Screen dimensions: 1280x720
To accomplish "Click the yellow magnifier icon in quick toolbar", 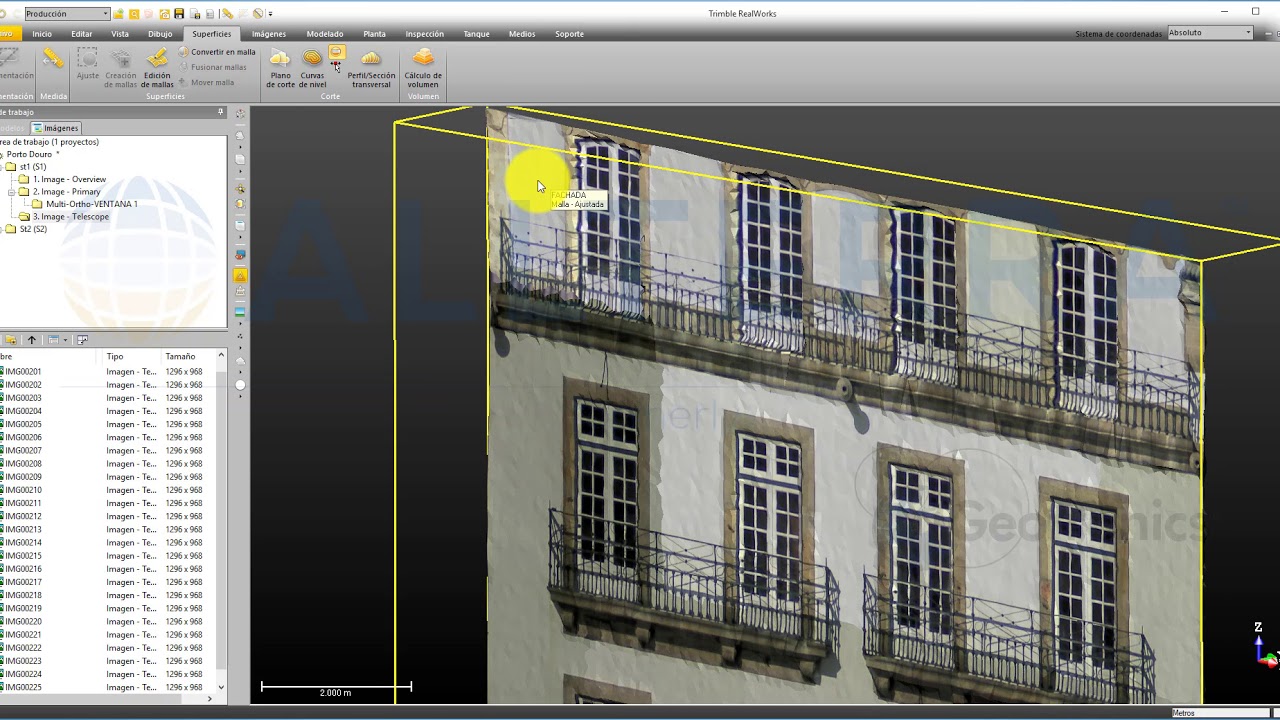I will [134, 14].
